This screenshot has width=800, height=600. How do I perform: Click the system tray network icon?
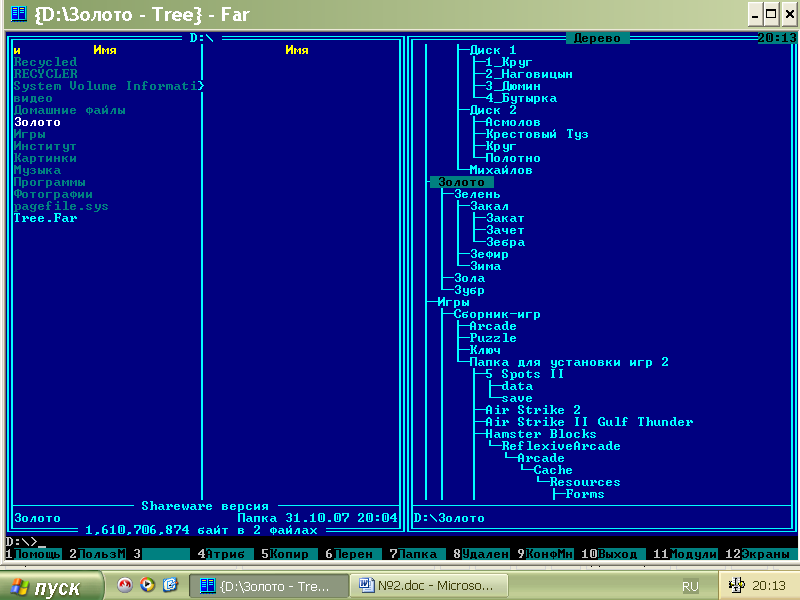coord(736,585)
